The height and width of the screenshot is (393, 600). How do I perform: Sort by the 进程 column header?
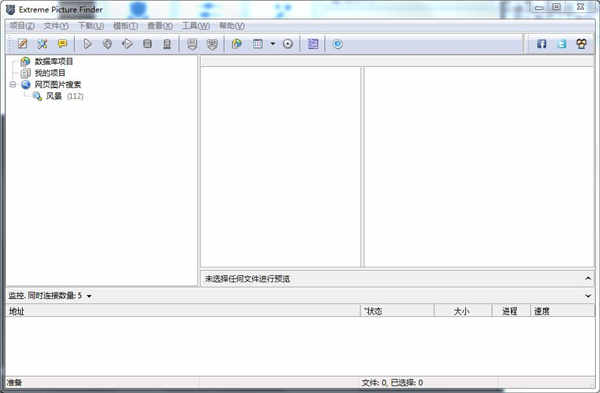pos(511,311)
